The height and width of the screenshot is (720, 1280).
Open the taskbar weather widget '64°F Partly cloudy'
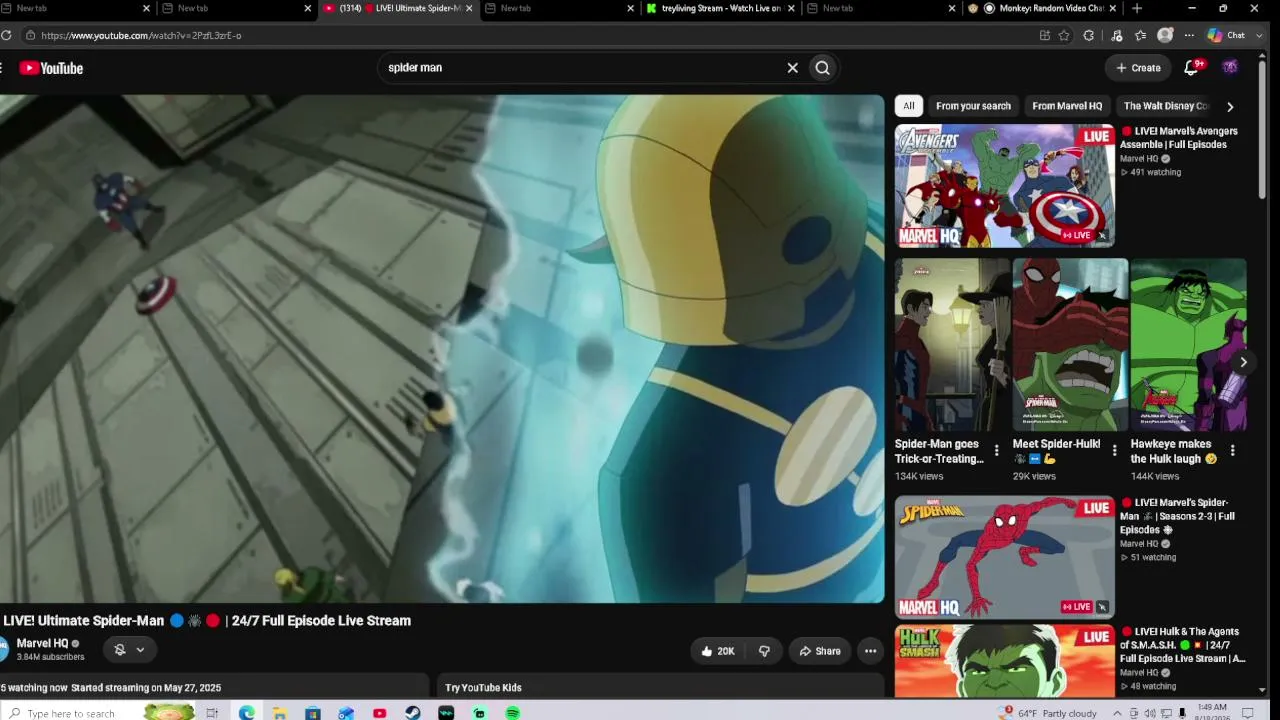point(1048,713)
